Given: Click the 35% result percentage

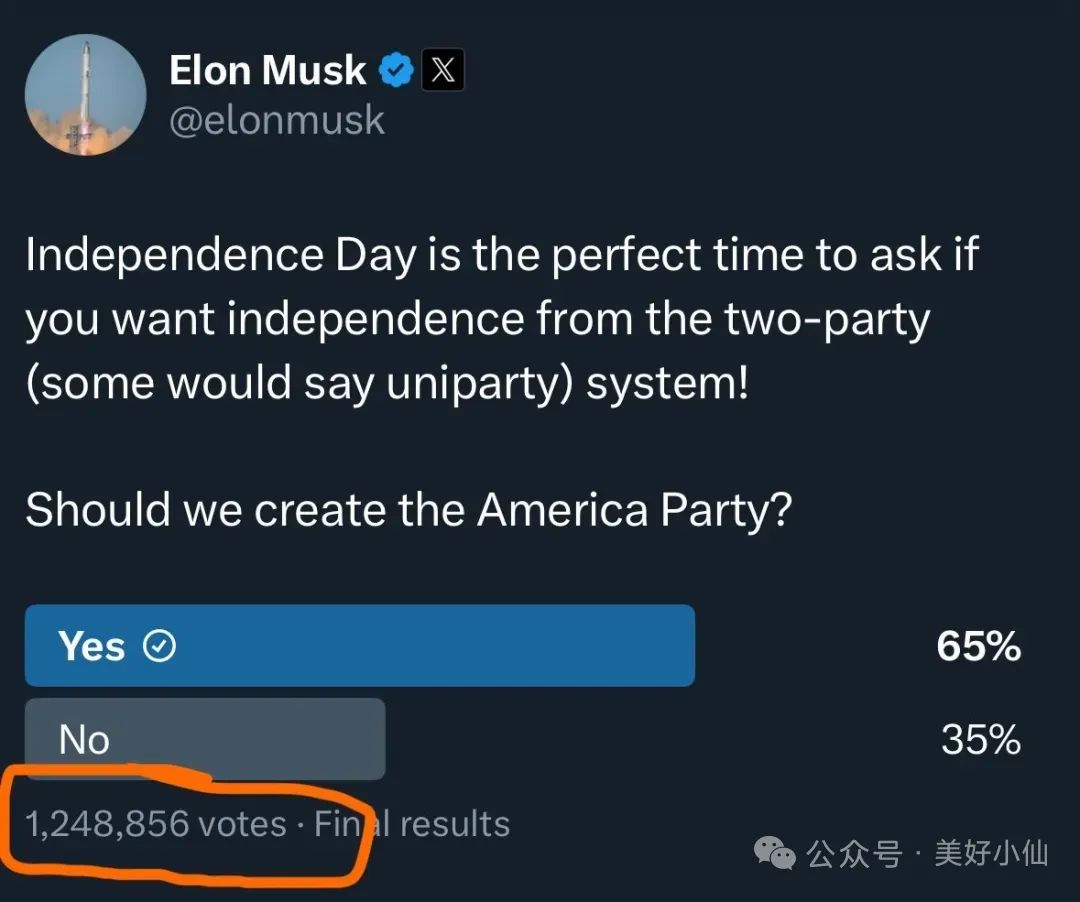Looking at the screenshot, I should point(981,740).
